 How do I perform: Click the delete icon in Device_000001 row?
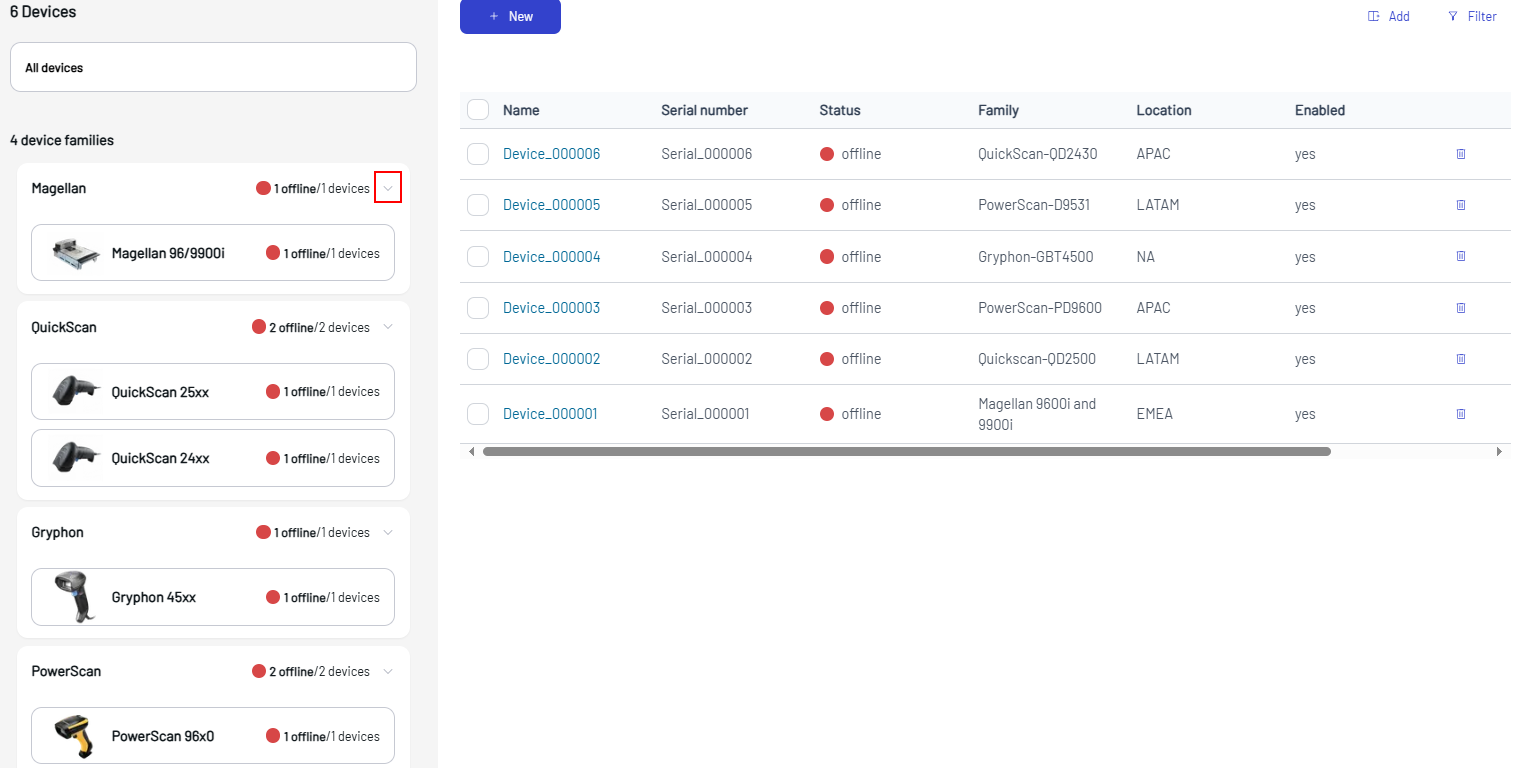pyautogui.click(x=1460, y=413)
